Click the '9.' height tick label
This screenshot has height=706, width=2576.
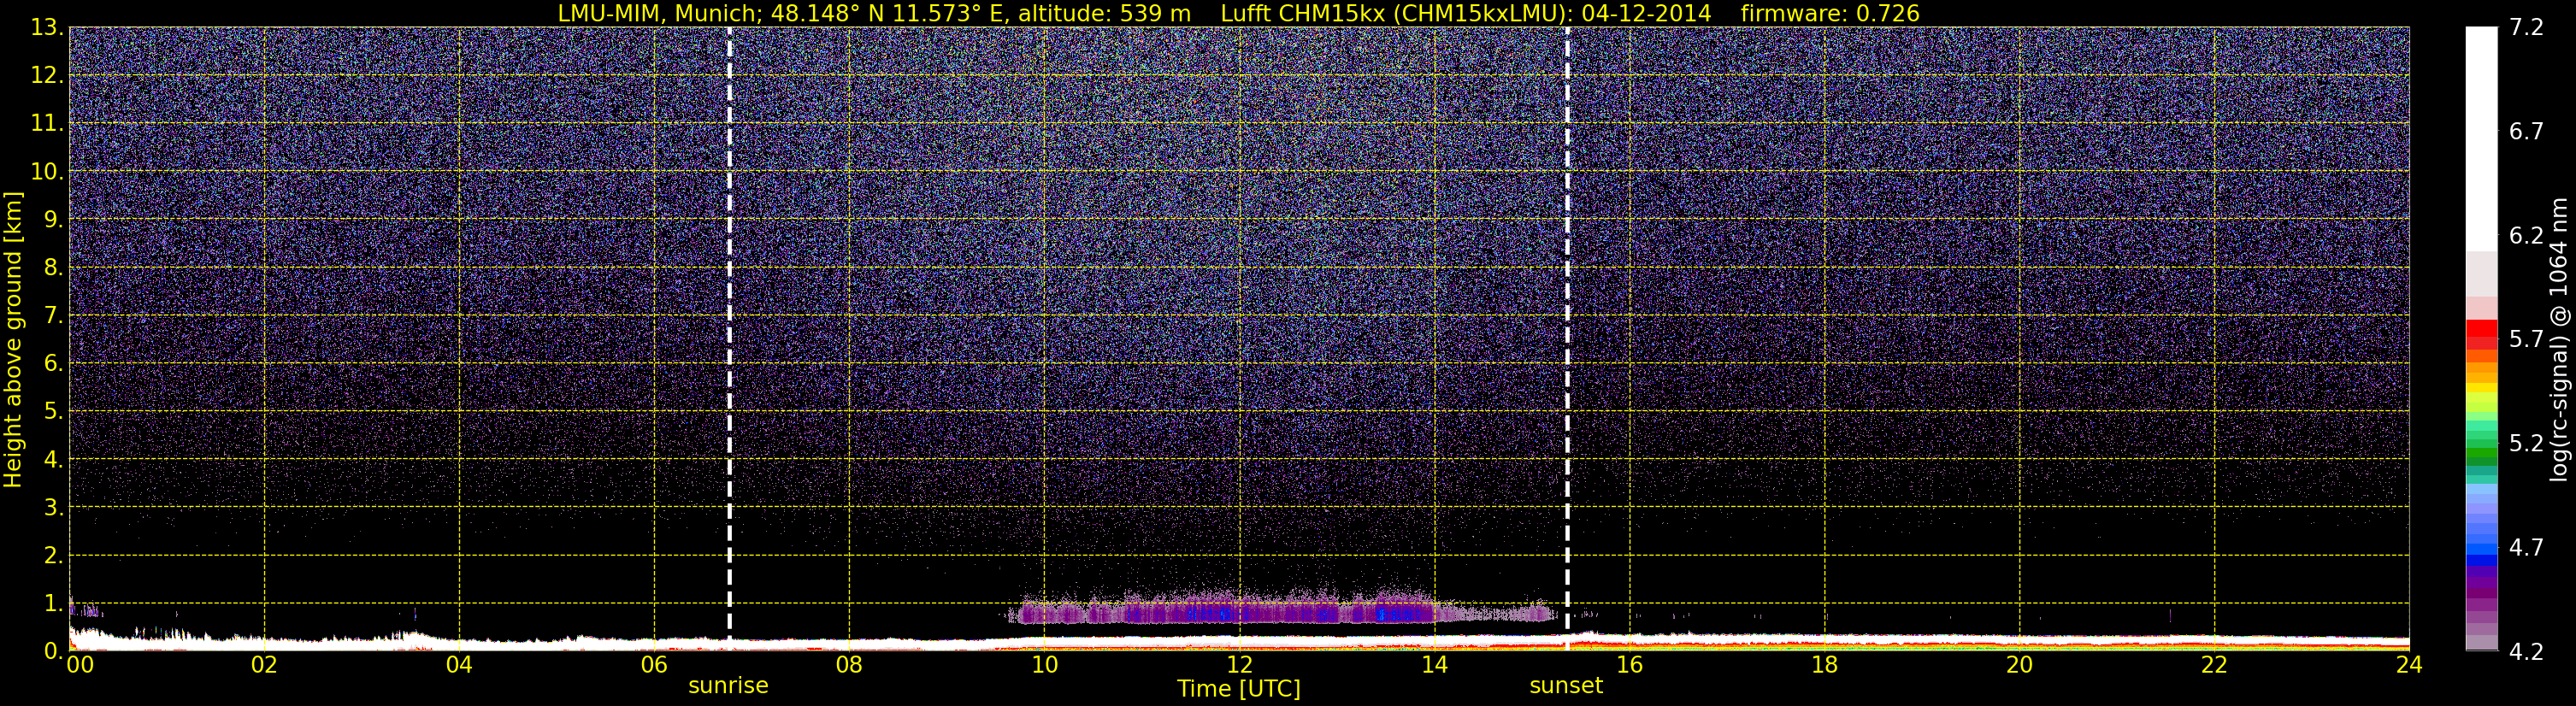[53, 219]
